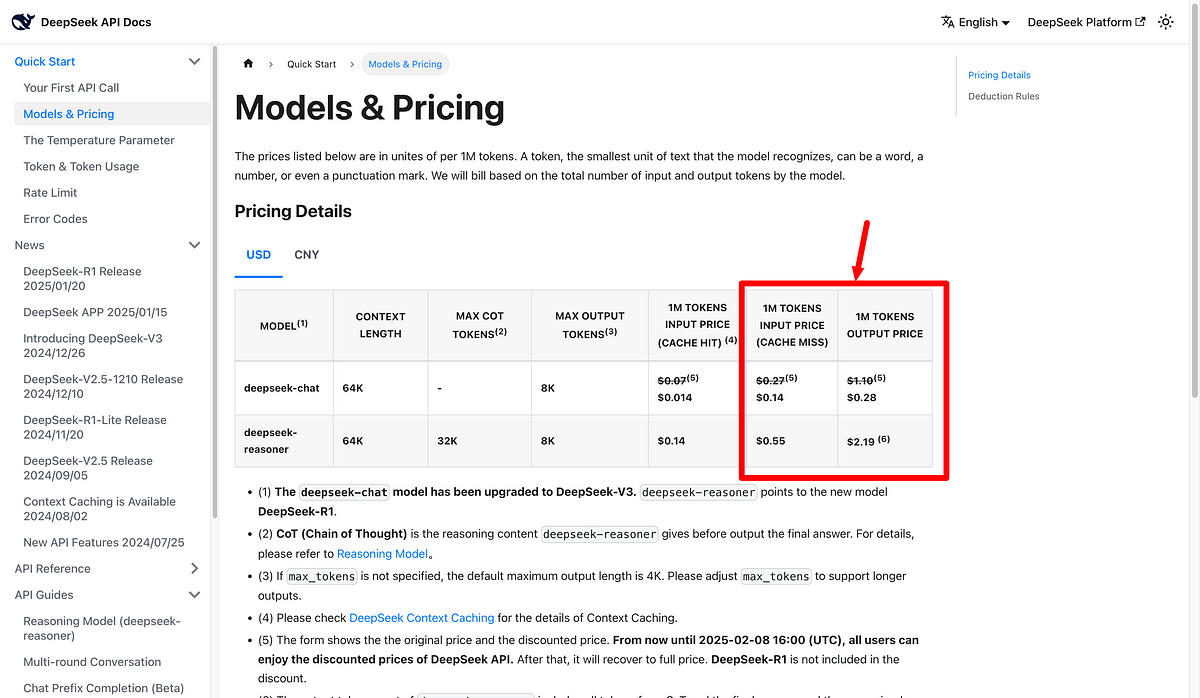Image resolution: width=1200 pixels, height=698 pixels.
Task: Click the deepseek-chat table cell
Action: pyautogui.click(x=284, y=388)
